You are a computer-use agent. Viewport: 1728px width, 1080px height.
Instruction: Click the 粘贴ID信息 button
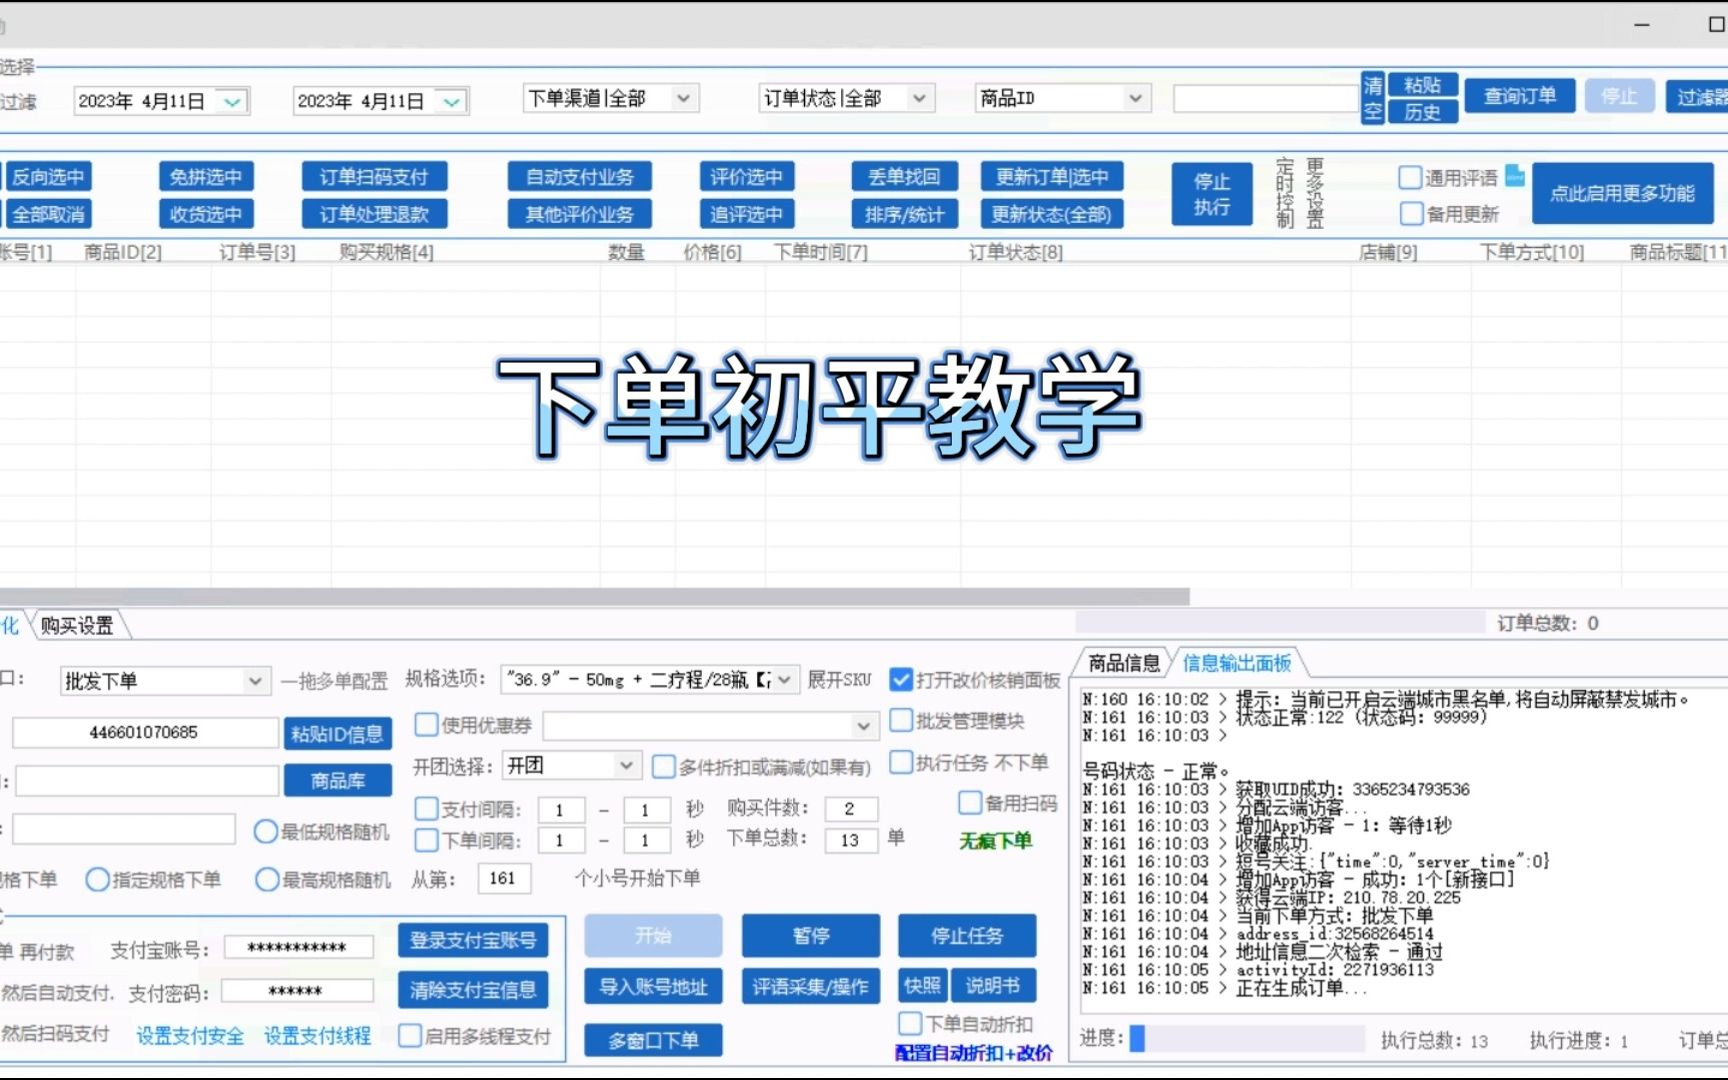click(337, 734)
